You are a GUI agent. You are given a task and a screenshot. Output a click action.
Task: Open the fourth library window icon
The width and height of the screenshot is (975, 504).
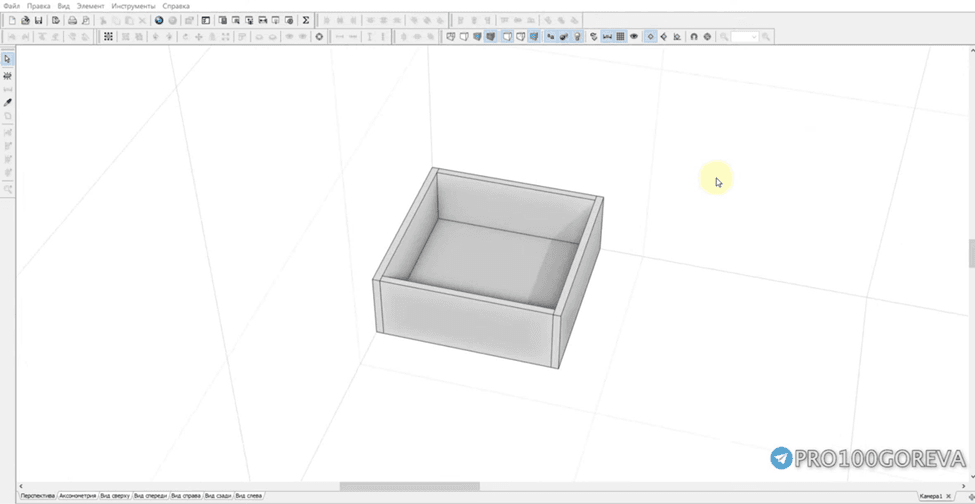(x=262, y=20)
